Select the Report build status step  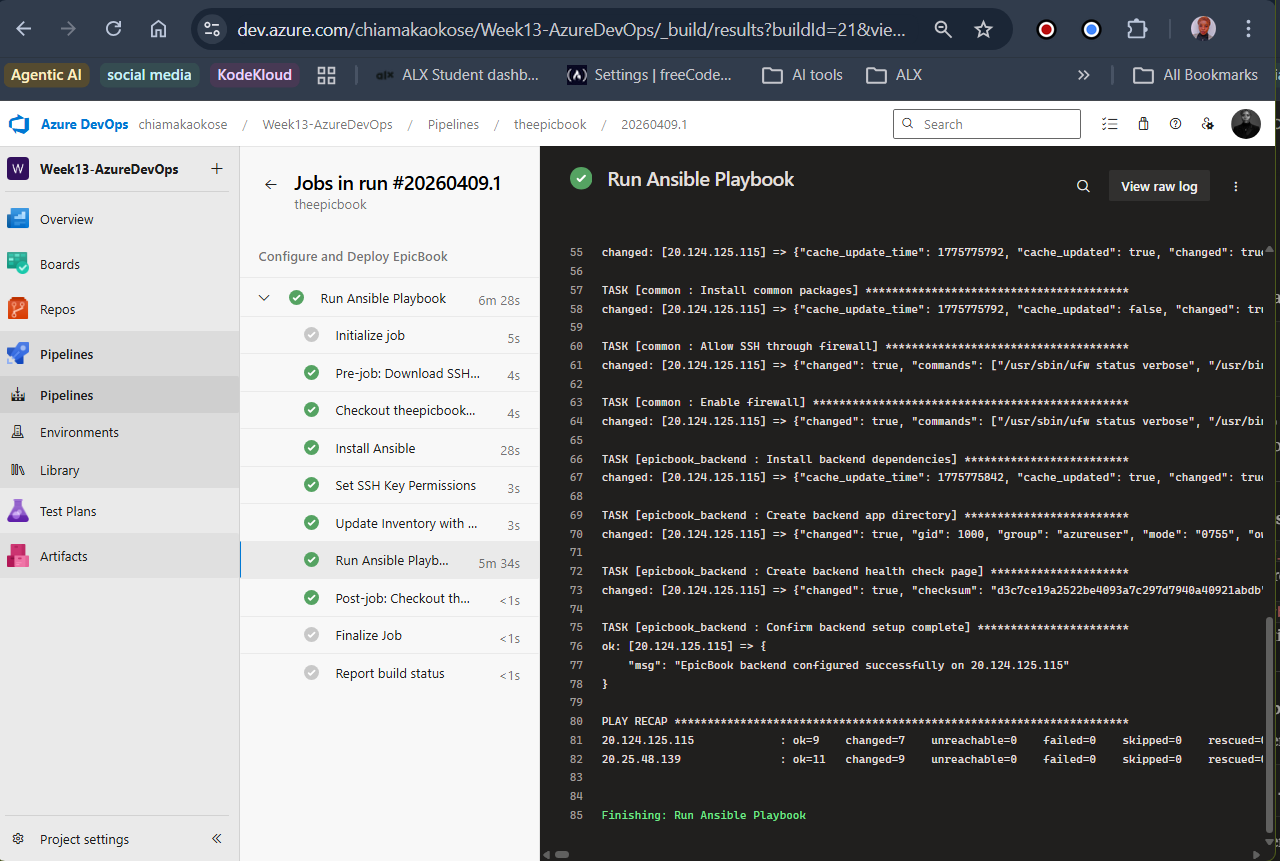(x=389, y=674)
